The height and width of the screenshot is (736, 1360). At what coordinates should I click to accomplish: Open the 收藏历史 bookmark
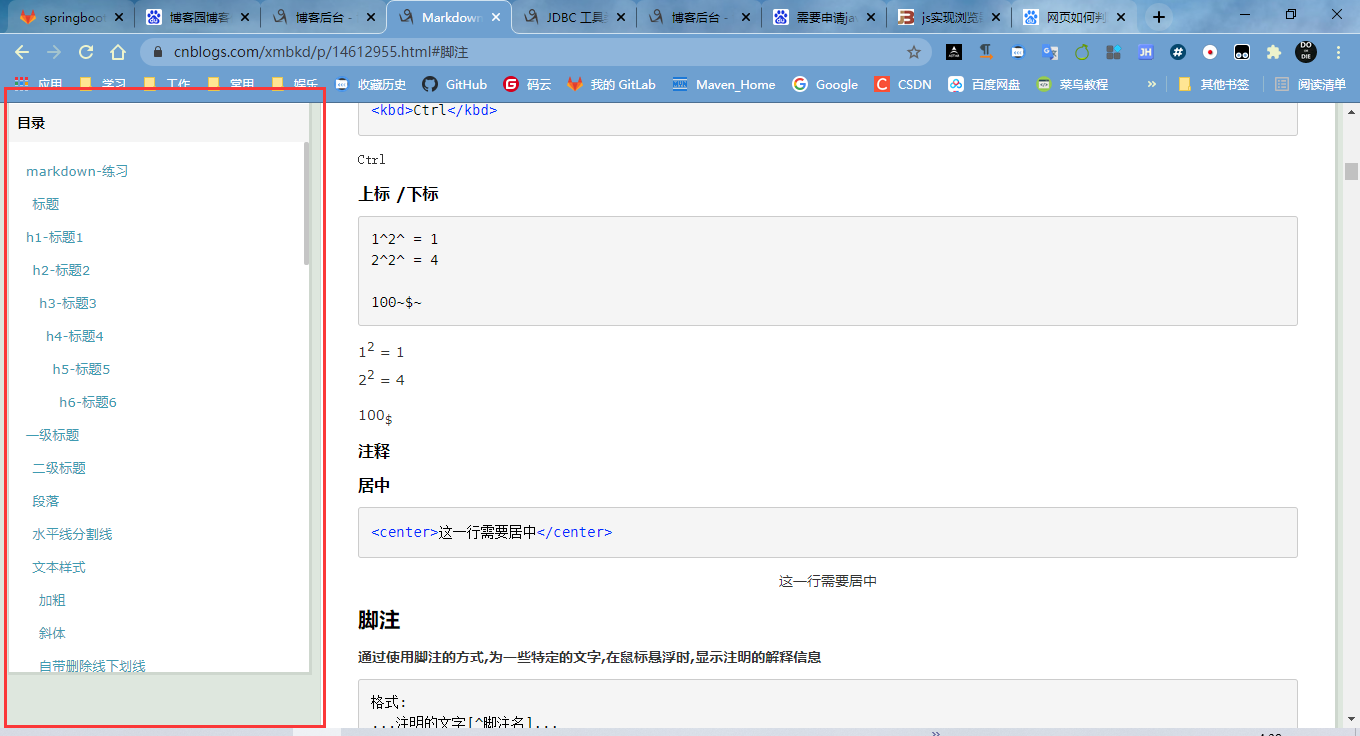pos(370,85)
